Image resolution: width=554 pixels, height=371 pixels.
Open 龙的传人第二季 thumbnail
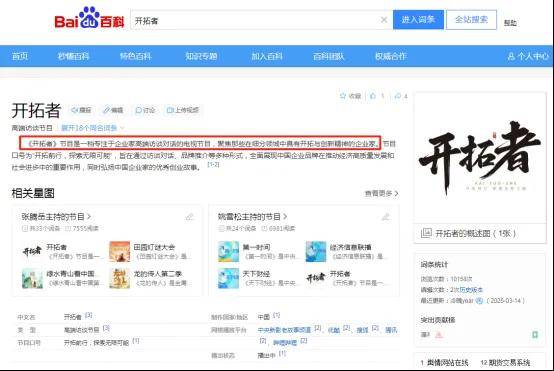point(119,278)
